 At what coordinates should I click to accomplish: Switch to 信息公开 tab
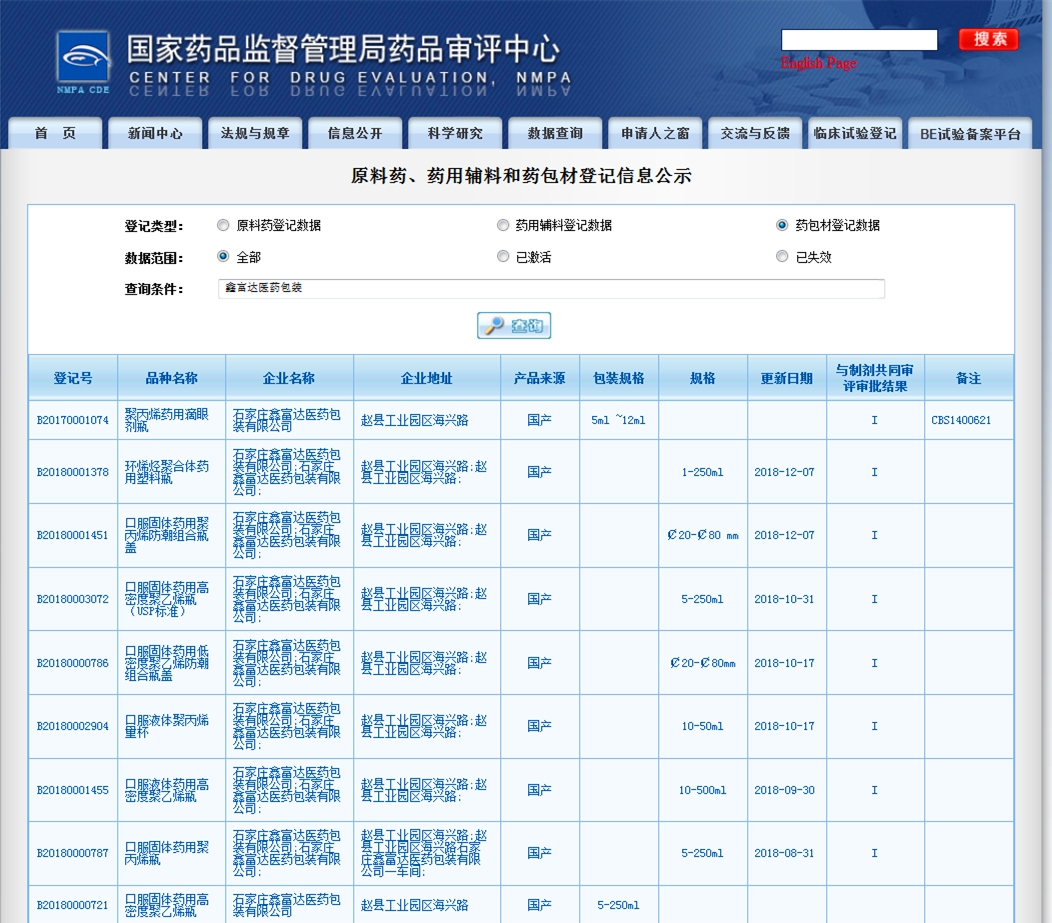tap(355, 133)
